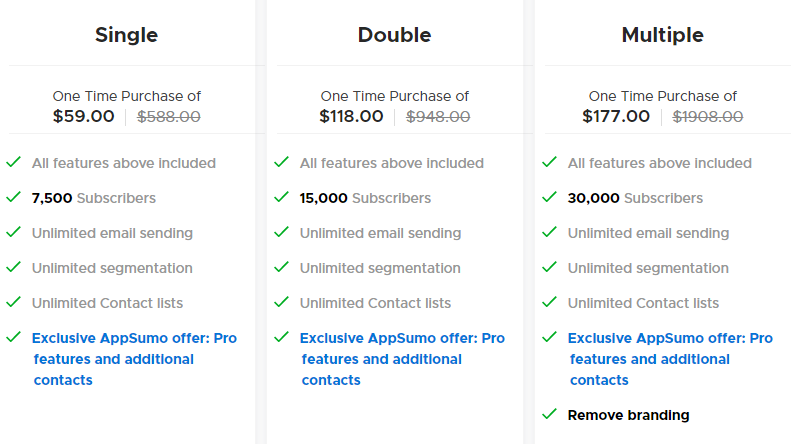Click the Multiple plan's Unlimited email sending checkmark
Image resolution: width=791 pixels, height=444 pixels.
click(x=549, y=232)
